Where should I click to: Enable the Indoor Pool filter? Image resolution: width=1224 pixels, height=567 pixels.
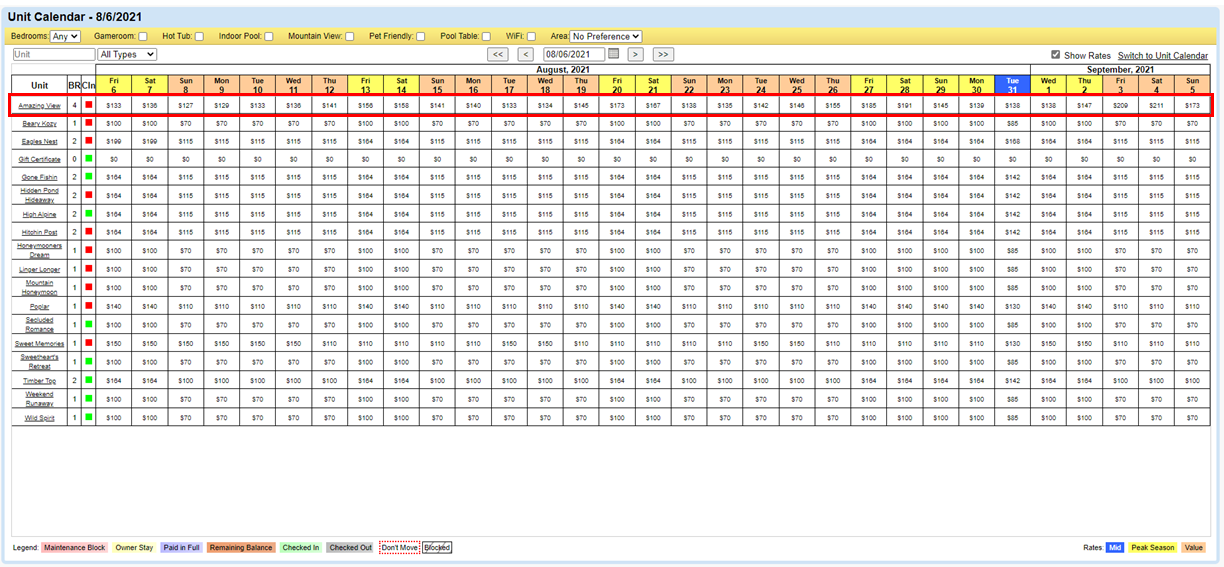pos(269,36)
